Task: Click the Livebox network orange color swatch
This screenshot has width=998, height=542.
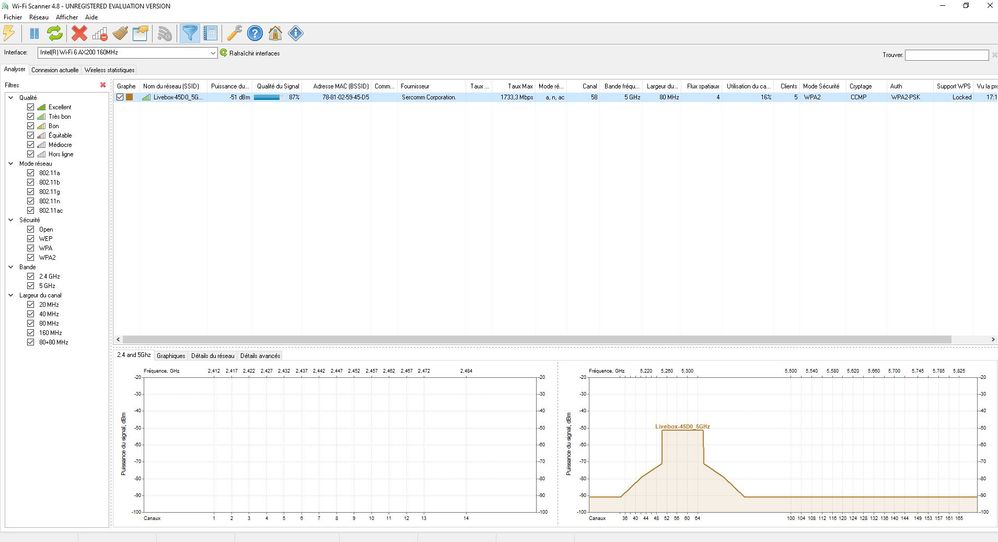Action: pos(129,97)
